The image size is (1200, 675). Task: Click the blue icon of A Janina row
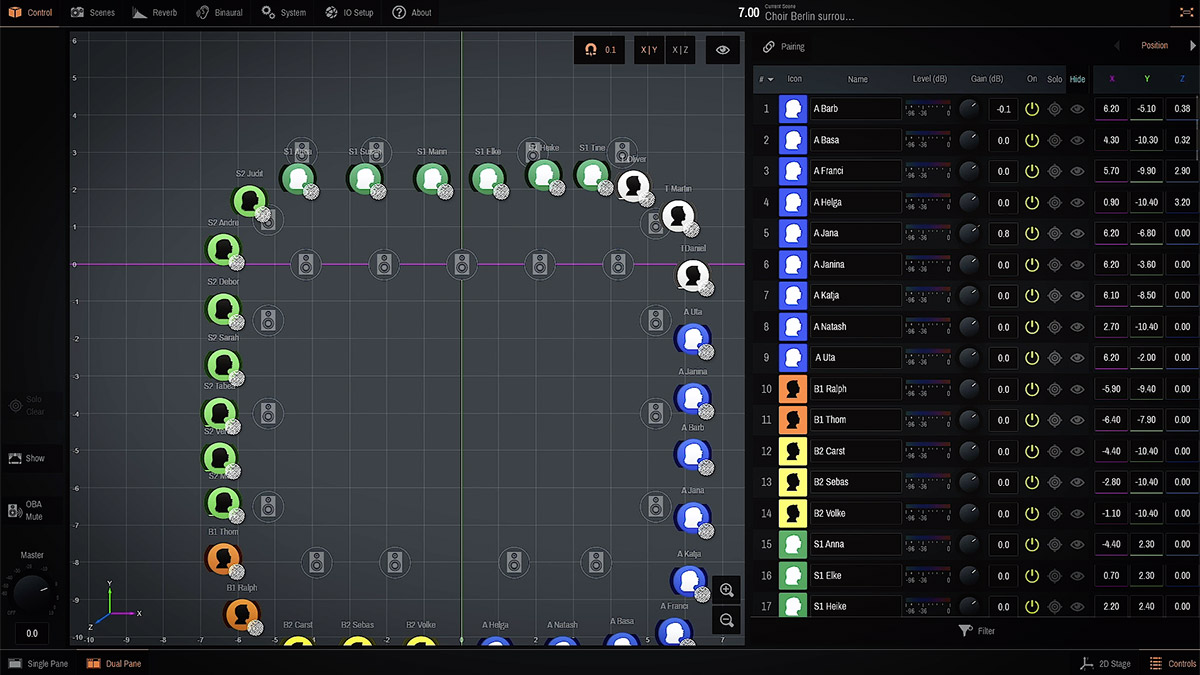click(793, 265)
